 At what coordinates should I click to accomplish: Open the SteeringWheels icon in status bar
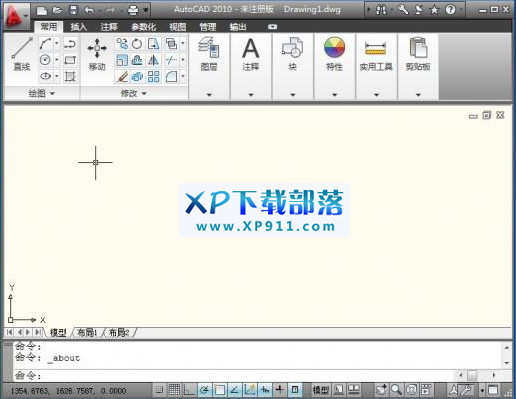tap(412, 389)
